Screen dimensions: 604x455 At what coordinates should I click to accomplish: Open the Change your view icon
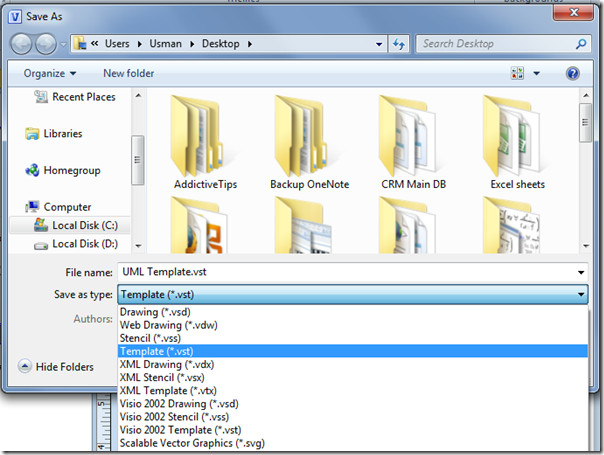pyautogui.click(x=517, y=73)
